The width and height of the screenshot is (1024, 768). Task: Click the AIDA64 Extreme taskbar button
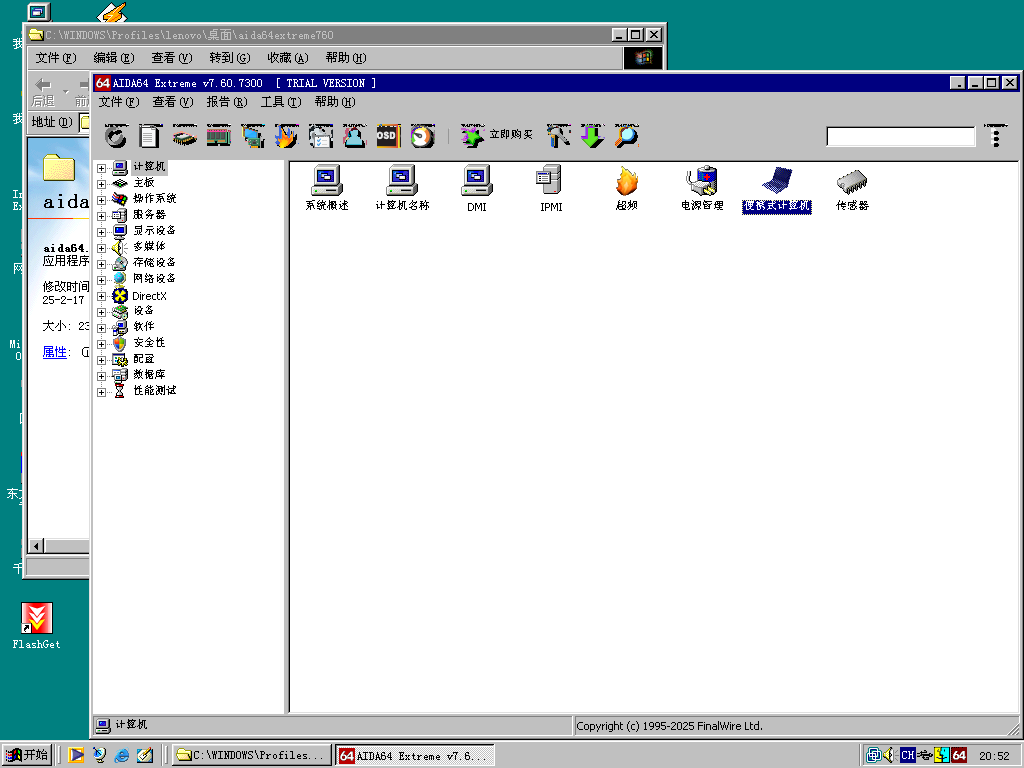(x=415, y=756)
